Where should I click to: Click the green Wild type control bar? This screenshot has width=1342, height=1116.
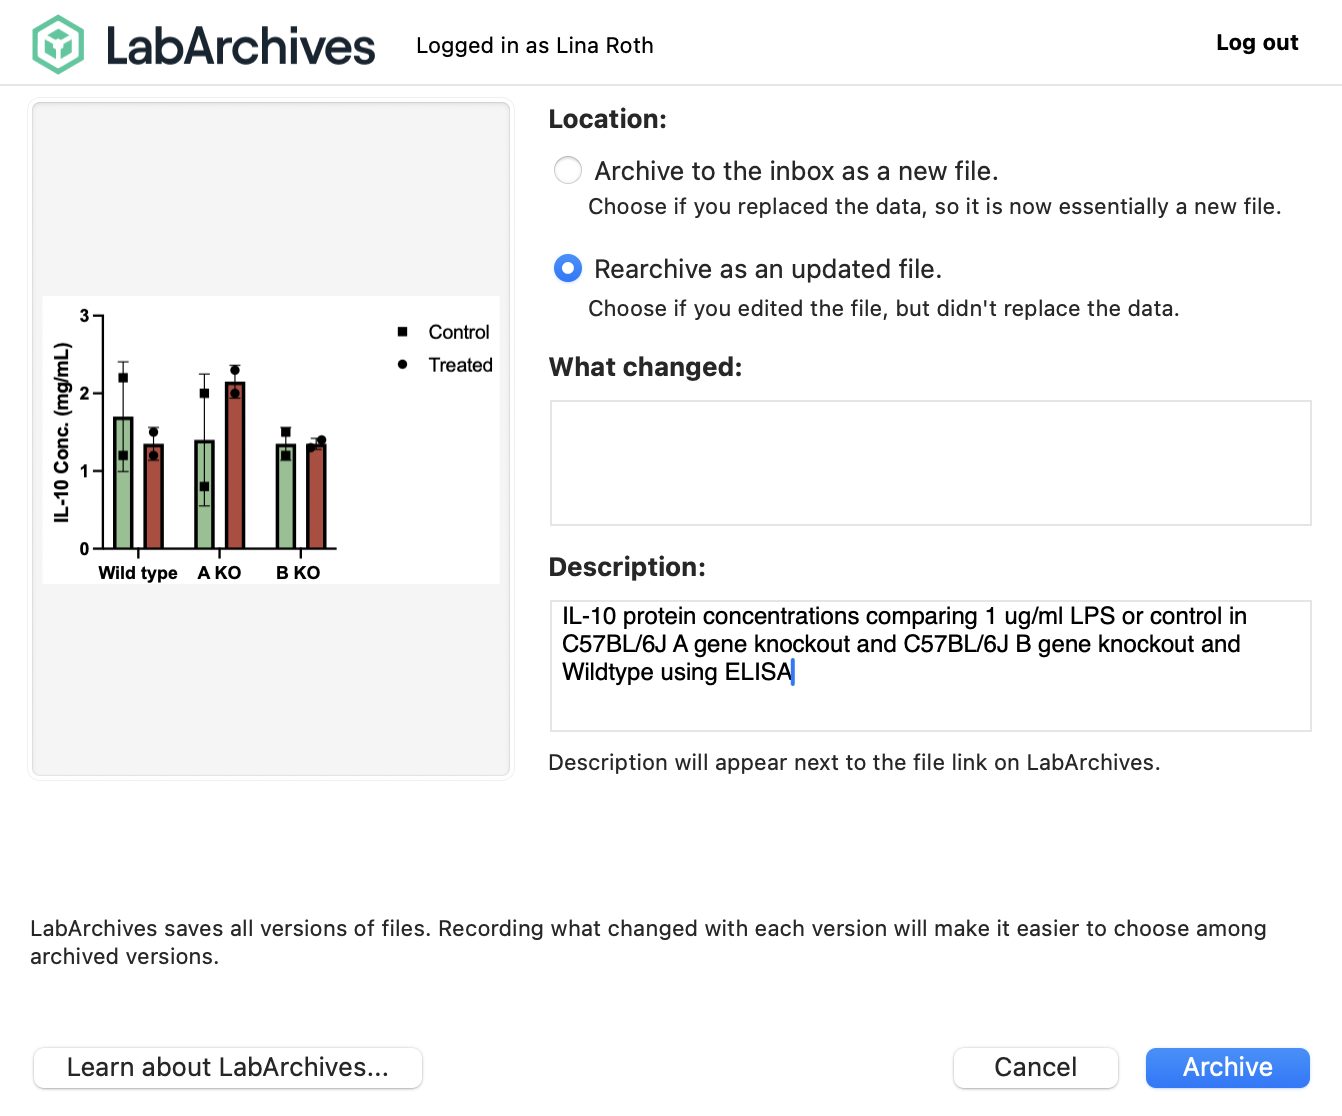tap(123, 483)
